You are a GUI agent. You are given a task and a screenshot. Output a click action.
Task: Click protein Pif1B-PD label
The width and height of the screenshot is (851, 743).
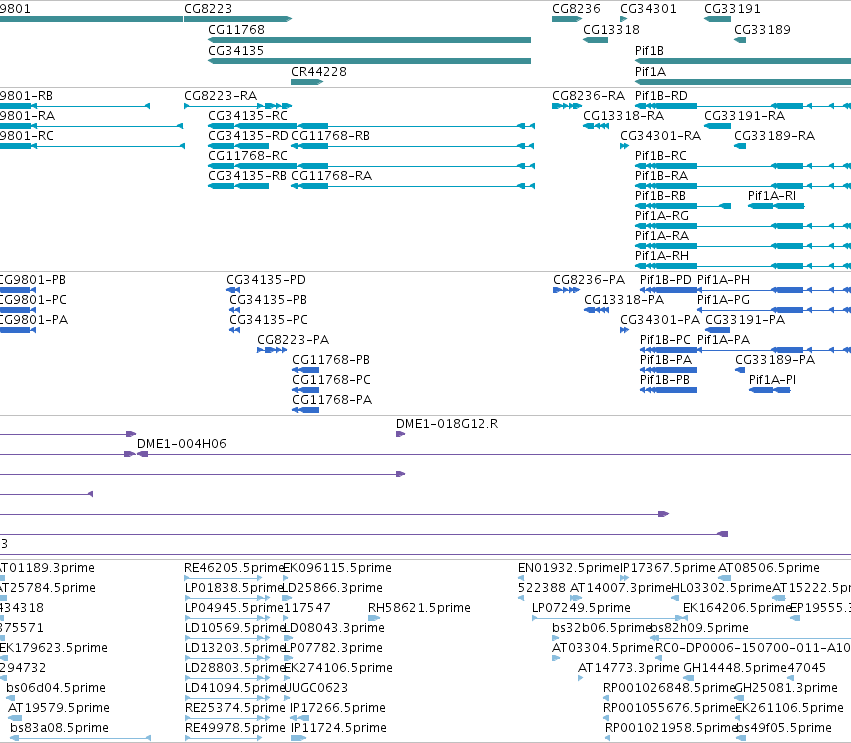[665, 281]
